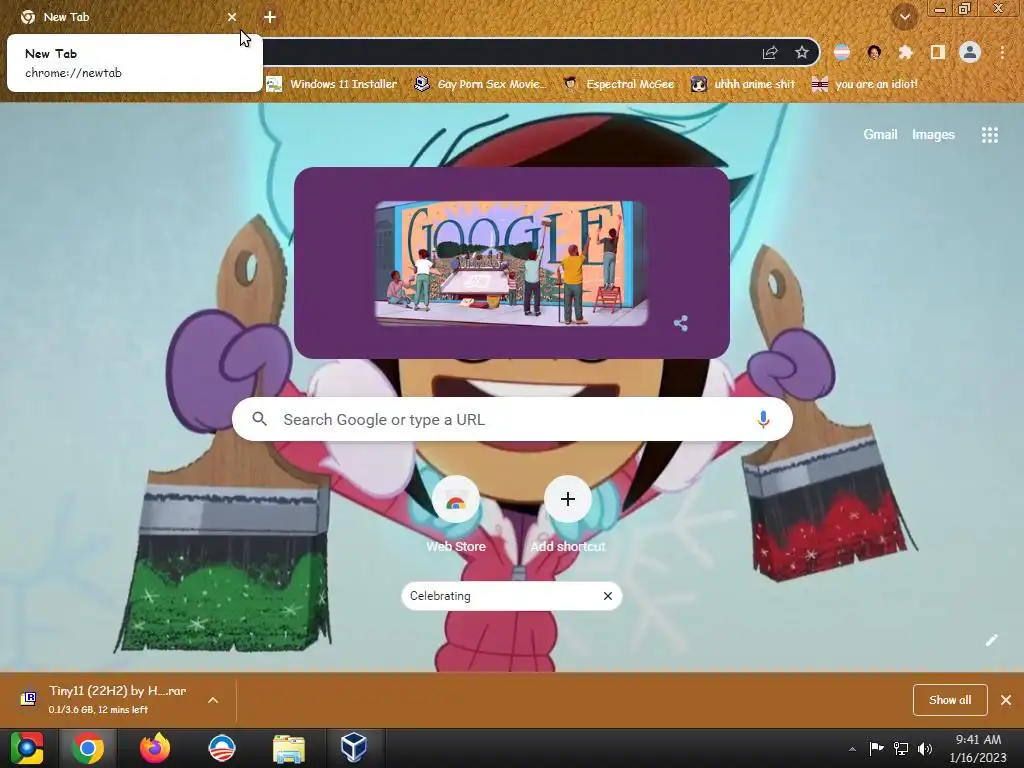Open the Obama logo taskbar app
The width and height of the screenshot is (1024, 768).
[222, 748]
